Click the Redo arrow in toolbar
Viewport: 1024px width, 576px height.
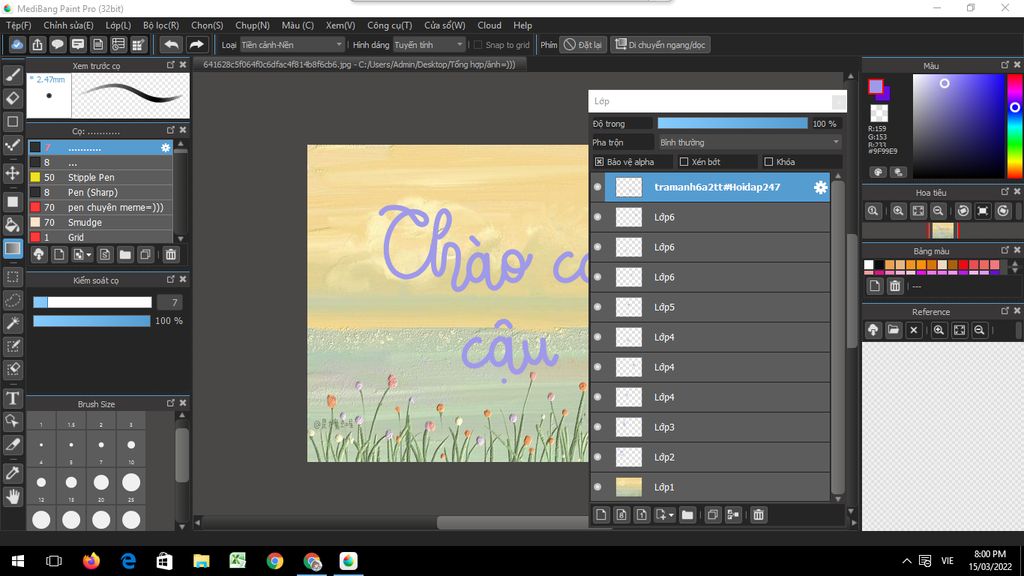point(196,44)
